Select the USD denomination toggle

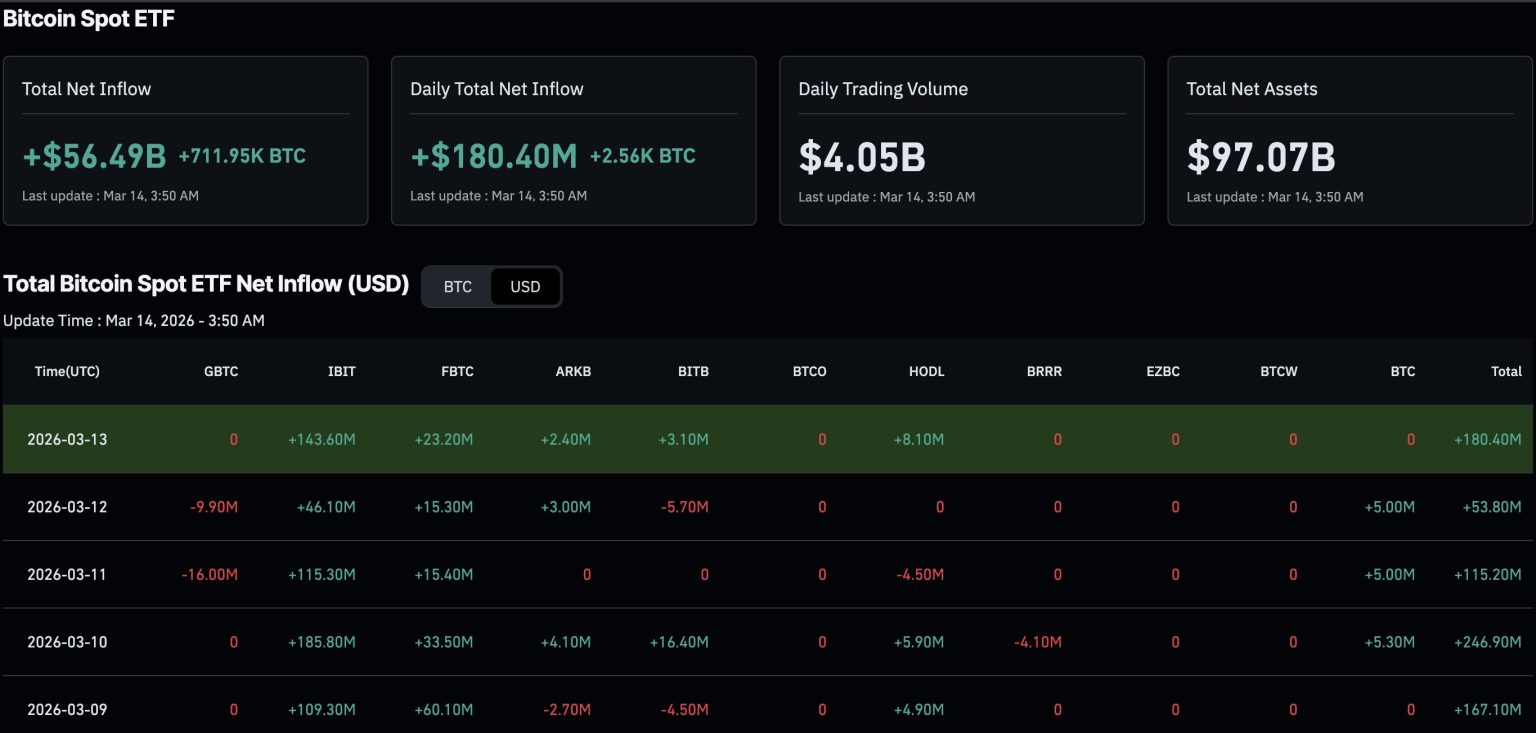[525, 287]
